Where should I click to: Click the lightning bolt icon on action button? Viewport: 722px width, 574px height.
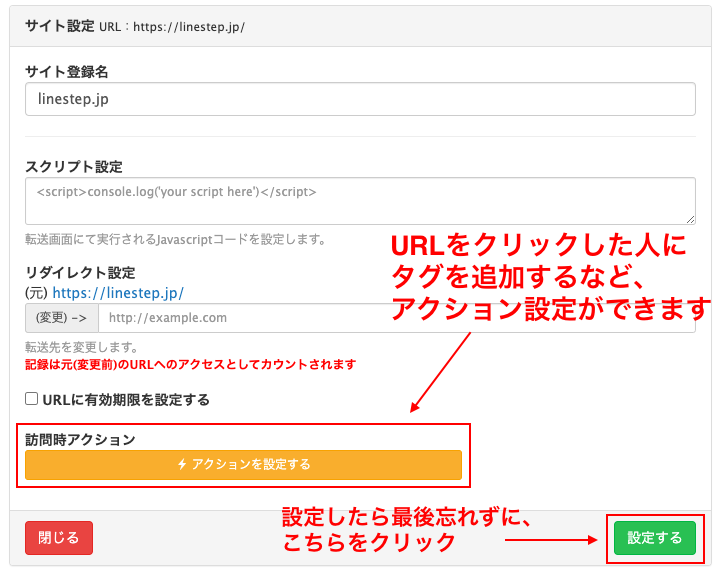coord(182,464)
